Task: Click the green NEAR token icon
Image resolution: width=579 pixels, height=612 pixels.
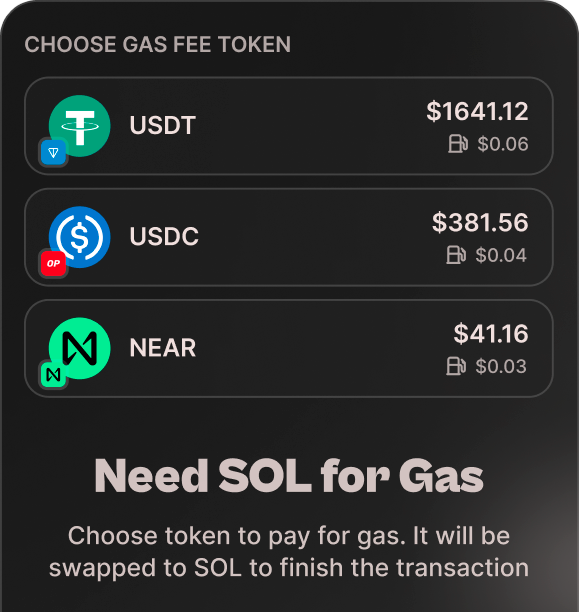Action: point(80,348)
